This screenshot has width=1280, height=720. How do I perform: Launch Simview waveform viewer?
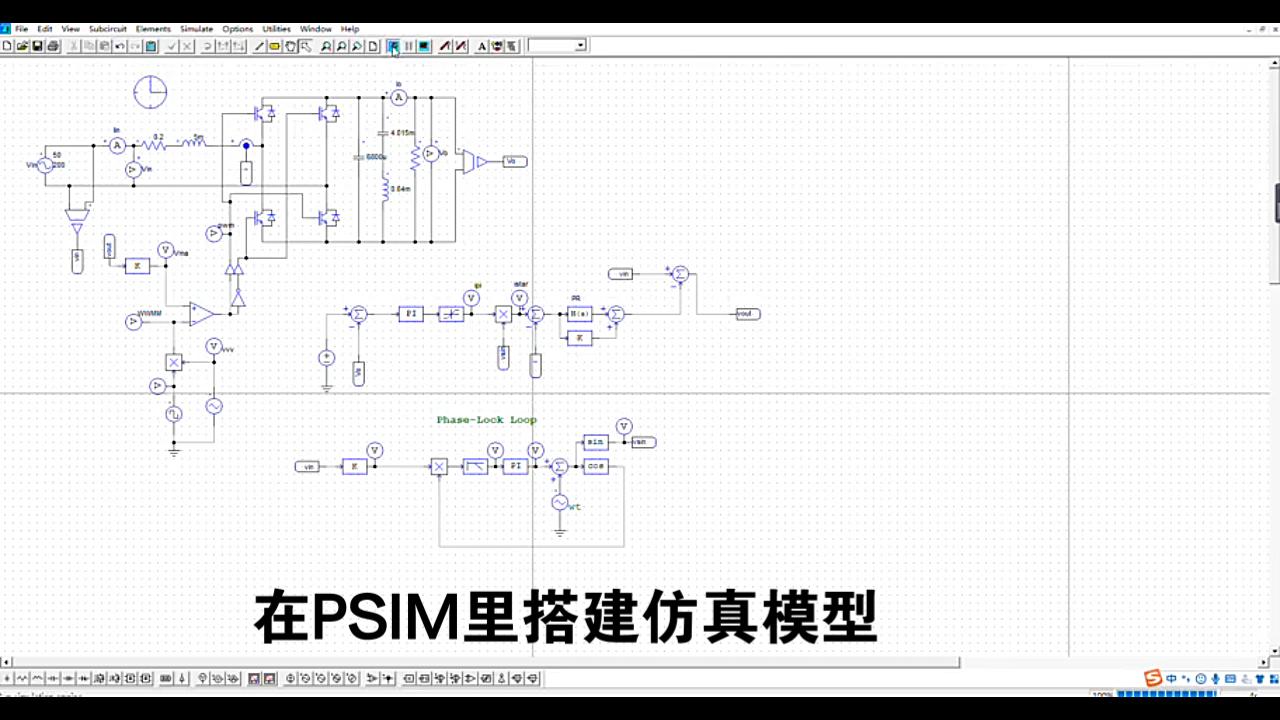[x=424, y=46]
